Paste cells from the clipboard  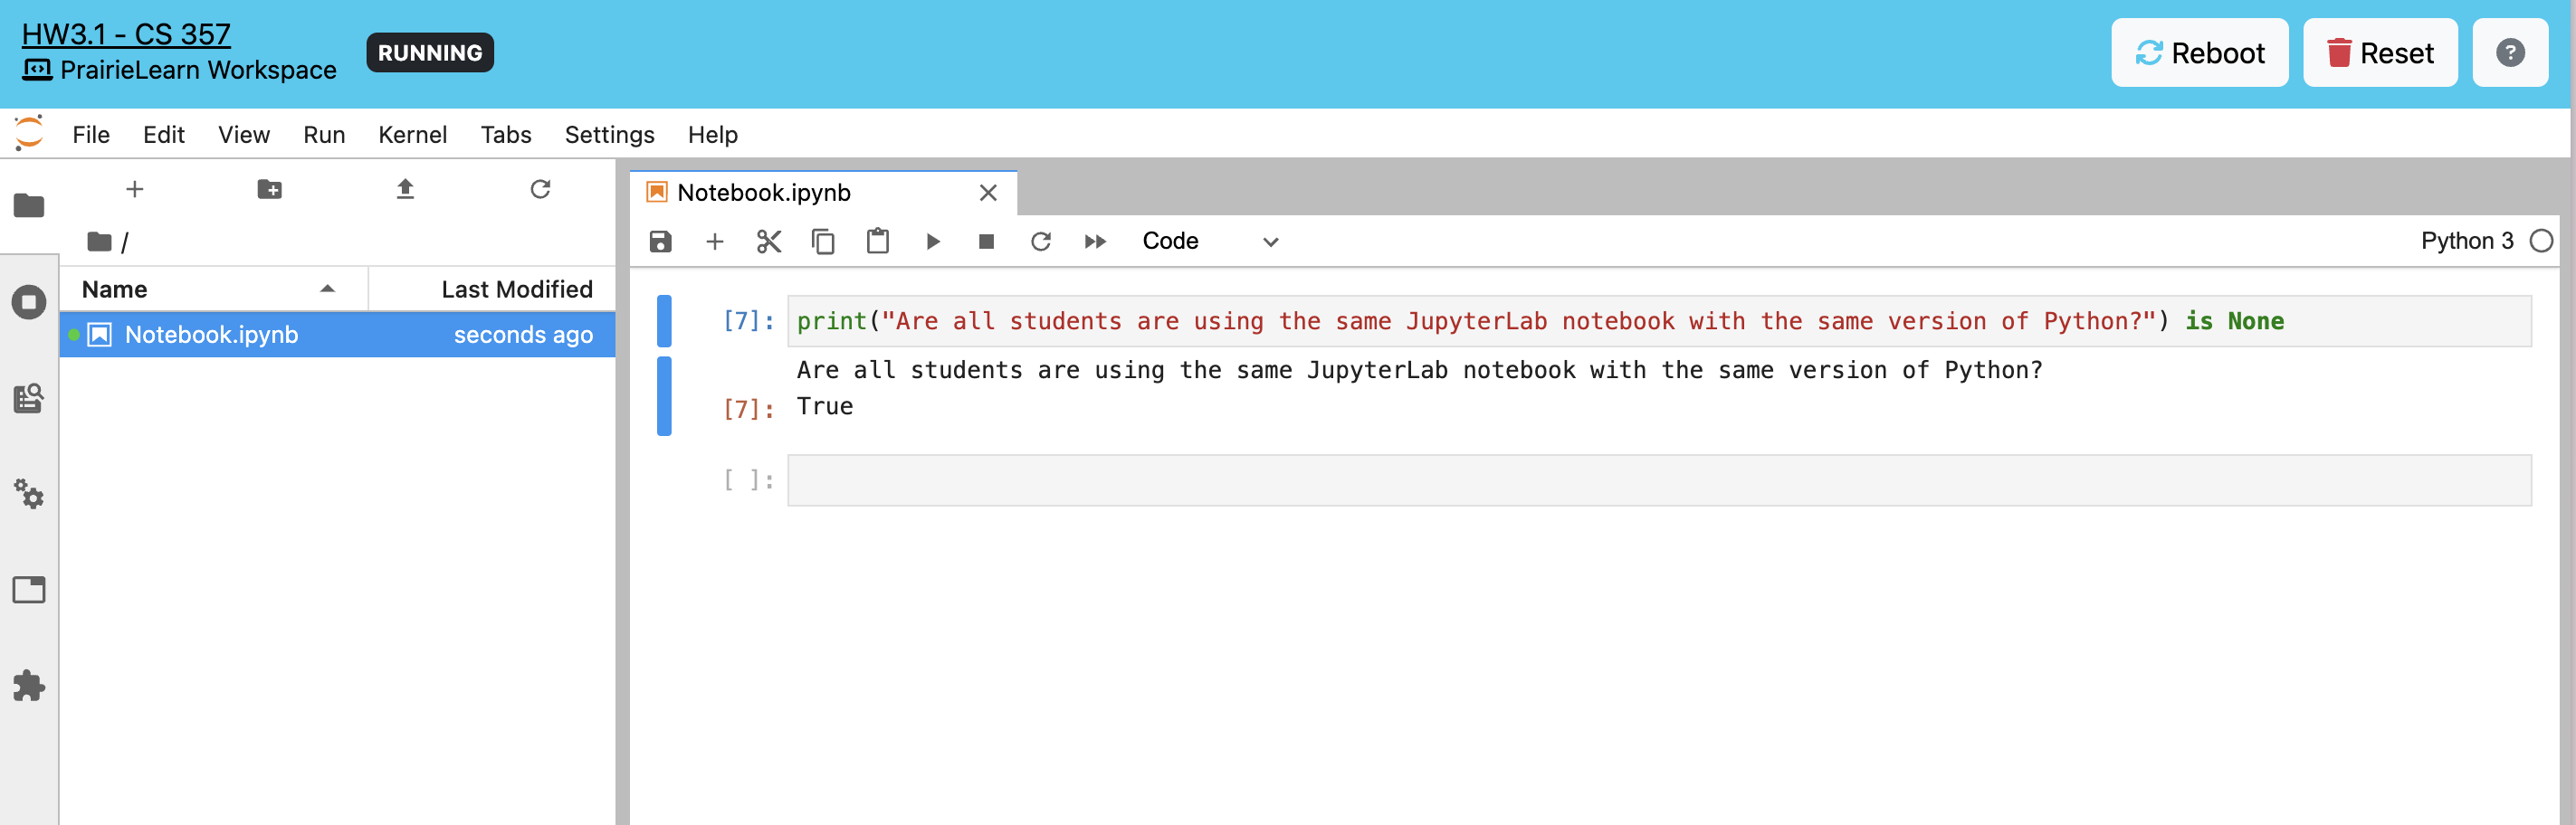[878, 241]
